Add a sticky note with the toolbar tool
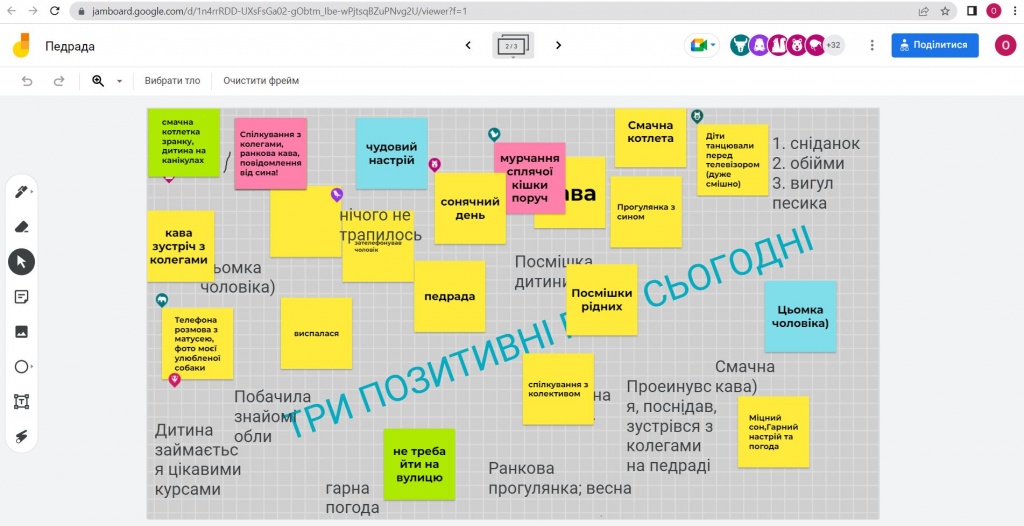 [21, 297]
